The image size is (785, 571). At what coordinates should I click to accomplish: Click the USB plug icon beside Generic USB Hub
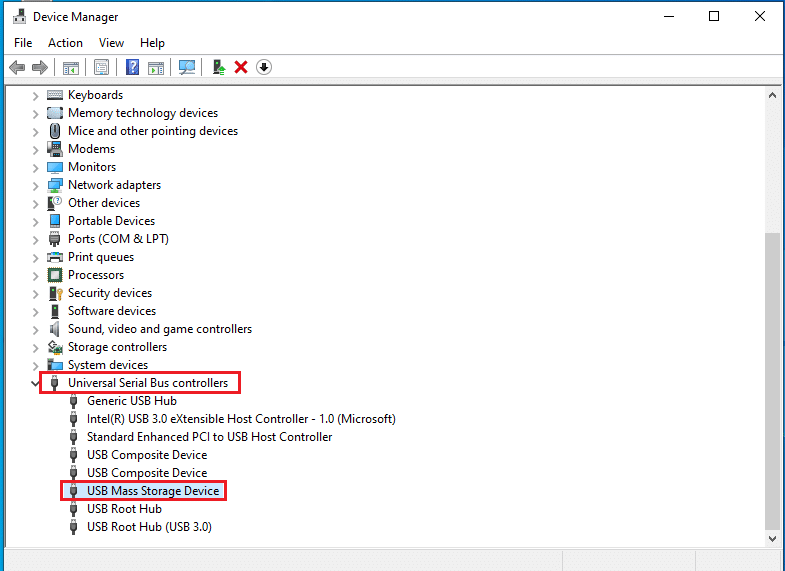(73, 401)
